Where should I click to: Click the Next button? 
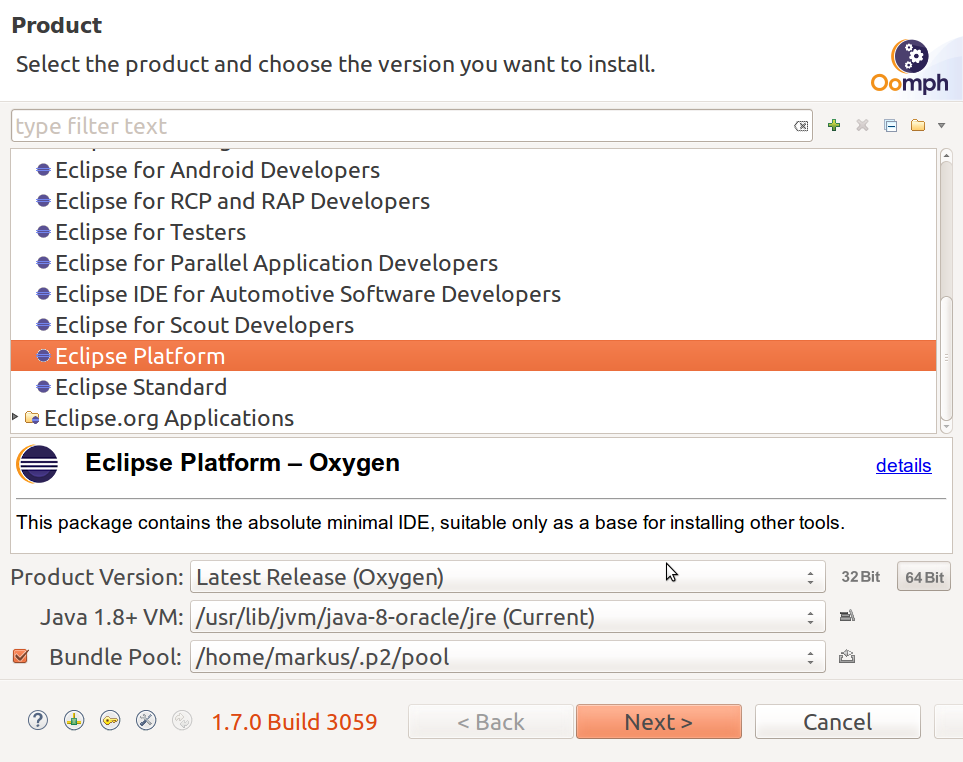[x=658, y=721]
